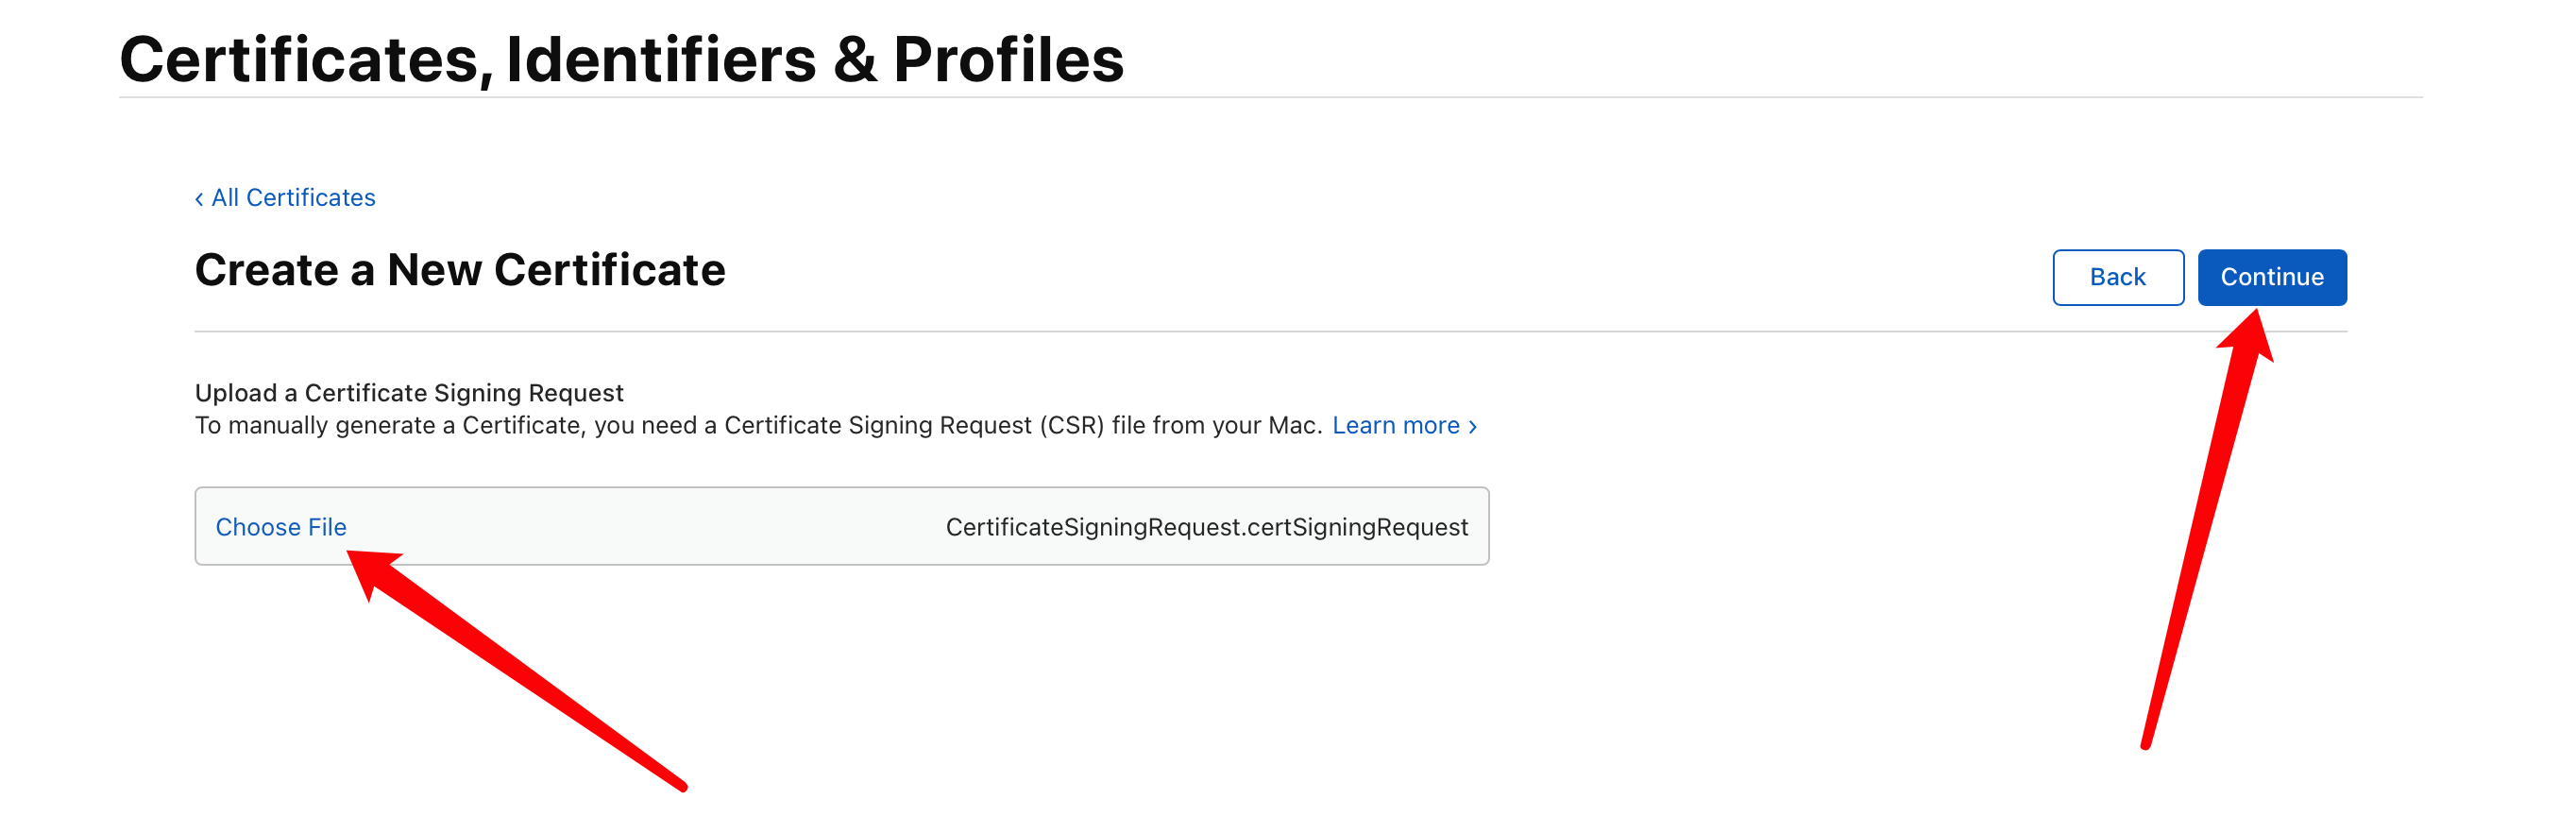Click the CertificateSigningRequest.certSigningRequest file name

click(1206, 527)
